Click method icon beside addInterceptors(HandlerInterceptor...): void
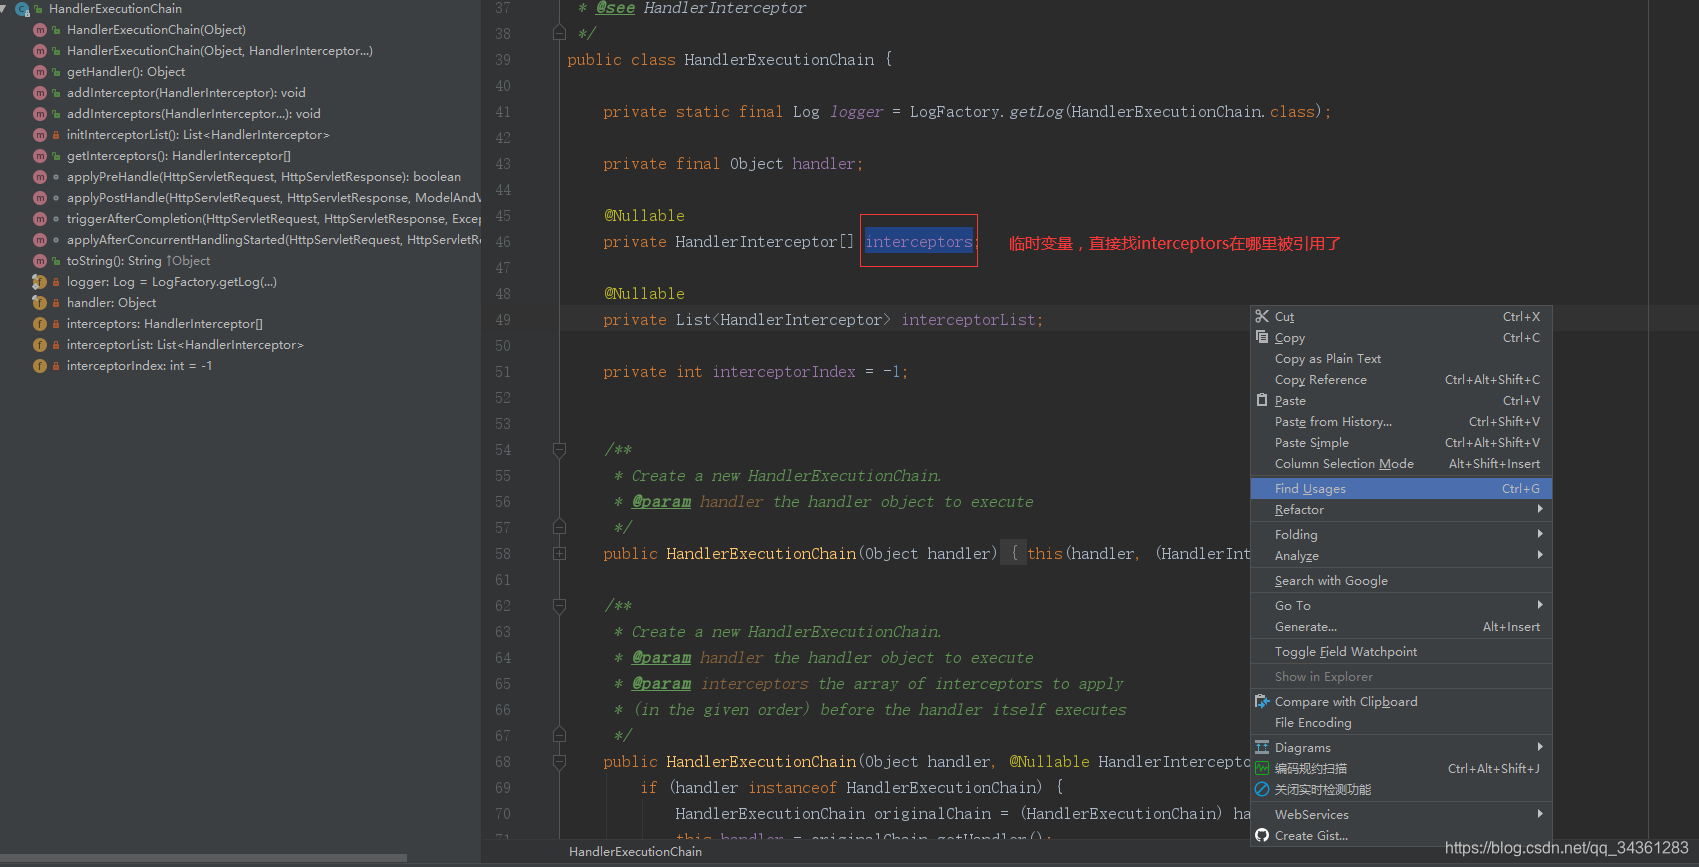 pyautogui.click(x=40, y=114)
